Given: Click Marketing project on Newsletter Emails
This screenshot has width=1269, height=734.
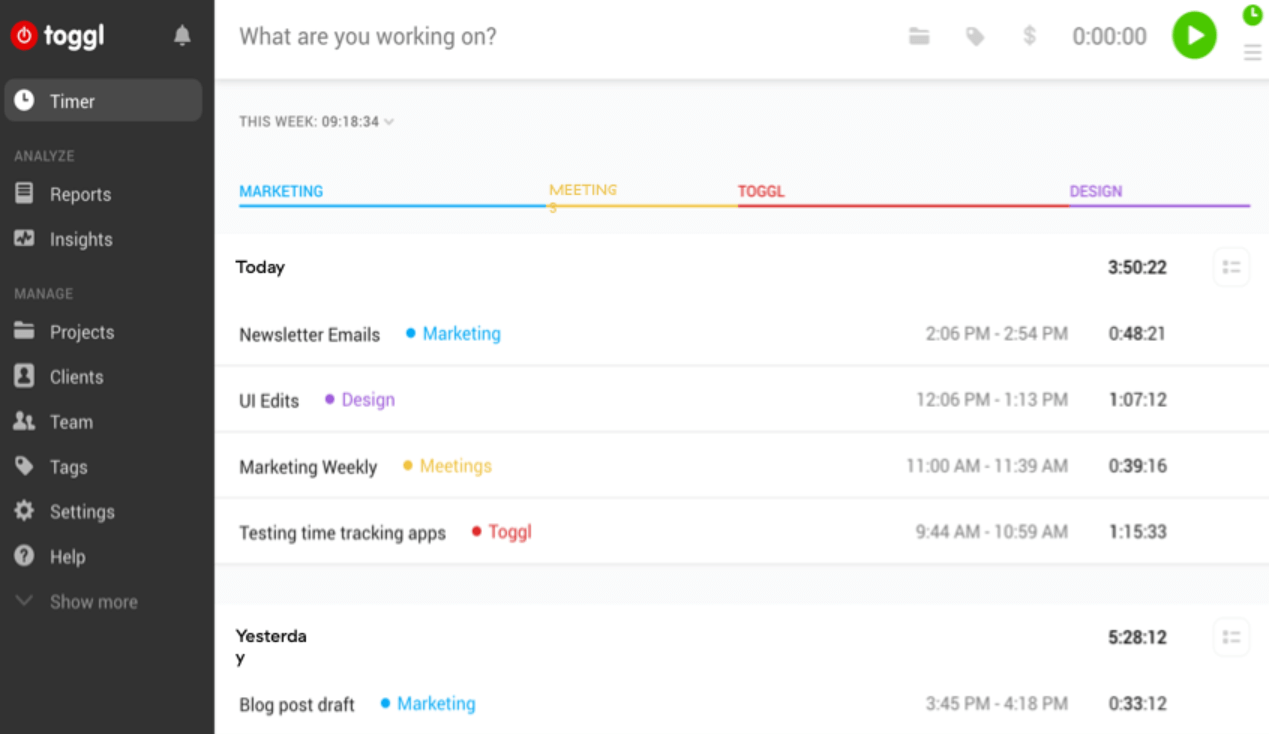Looking at the screenshot, I should (x=453, y=334).
